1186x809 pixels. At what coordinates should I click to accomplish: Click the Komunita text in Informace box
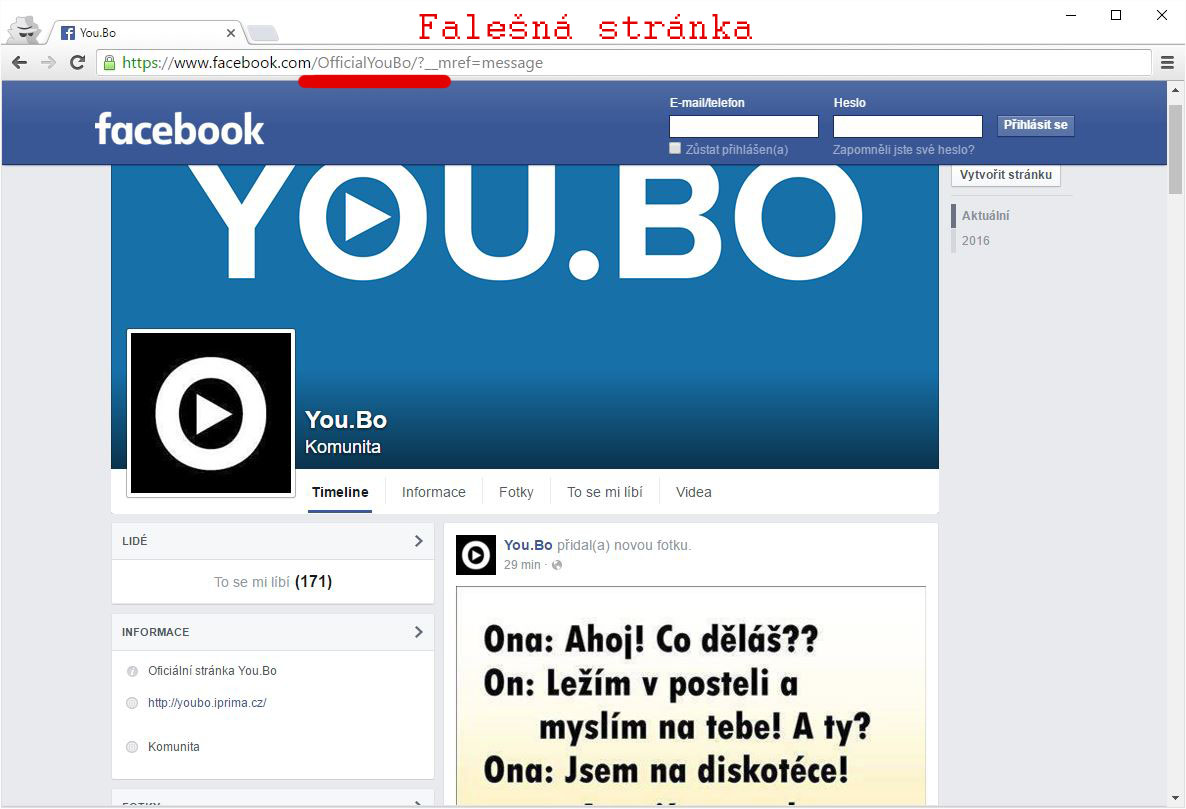[x=173, y=747]
